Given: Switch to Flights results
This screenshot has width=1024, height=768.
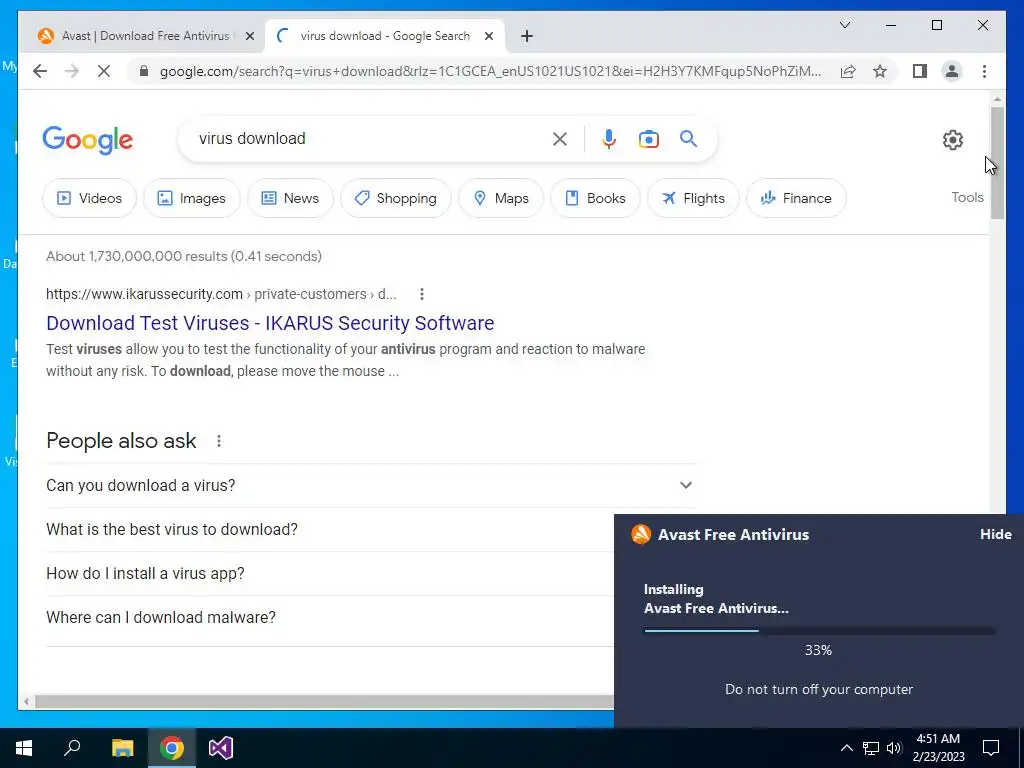Looking at the screenshot, I should point(693,198).
